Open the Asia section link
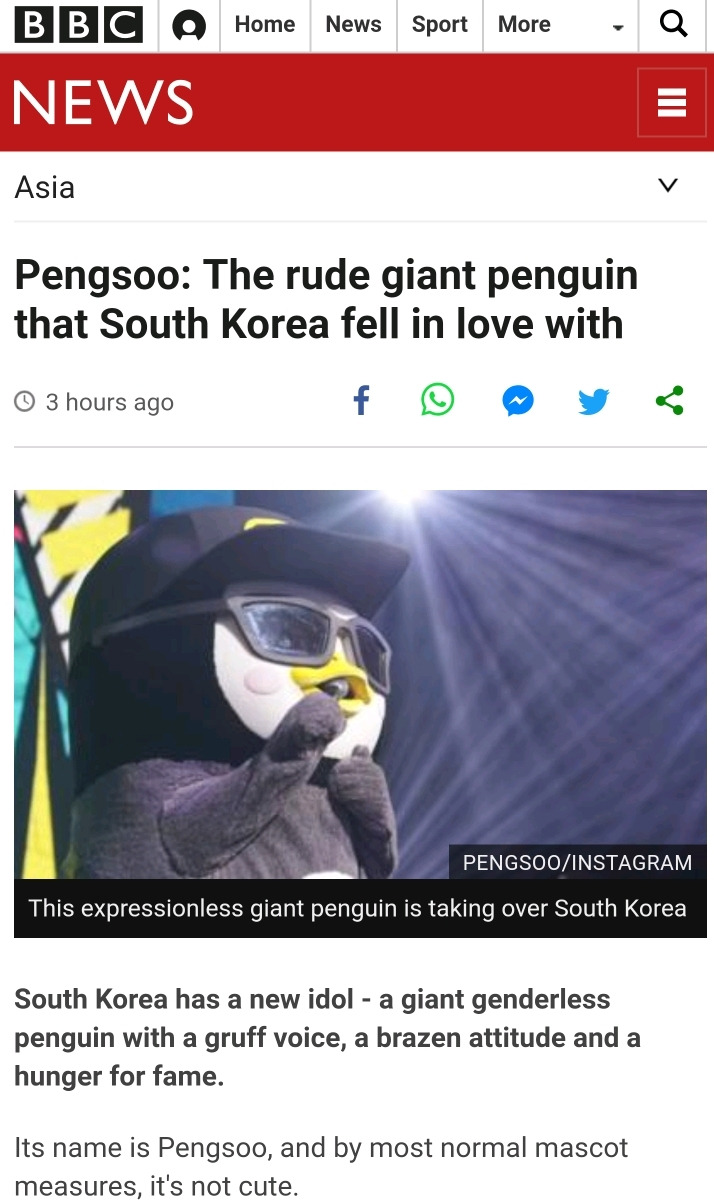The width and height of the screenshot is (714, 1203). [45, 187]
